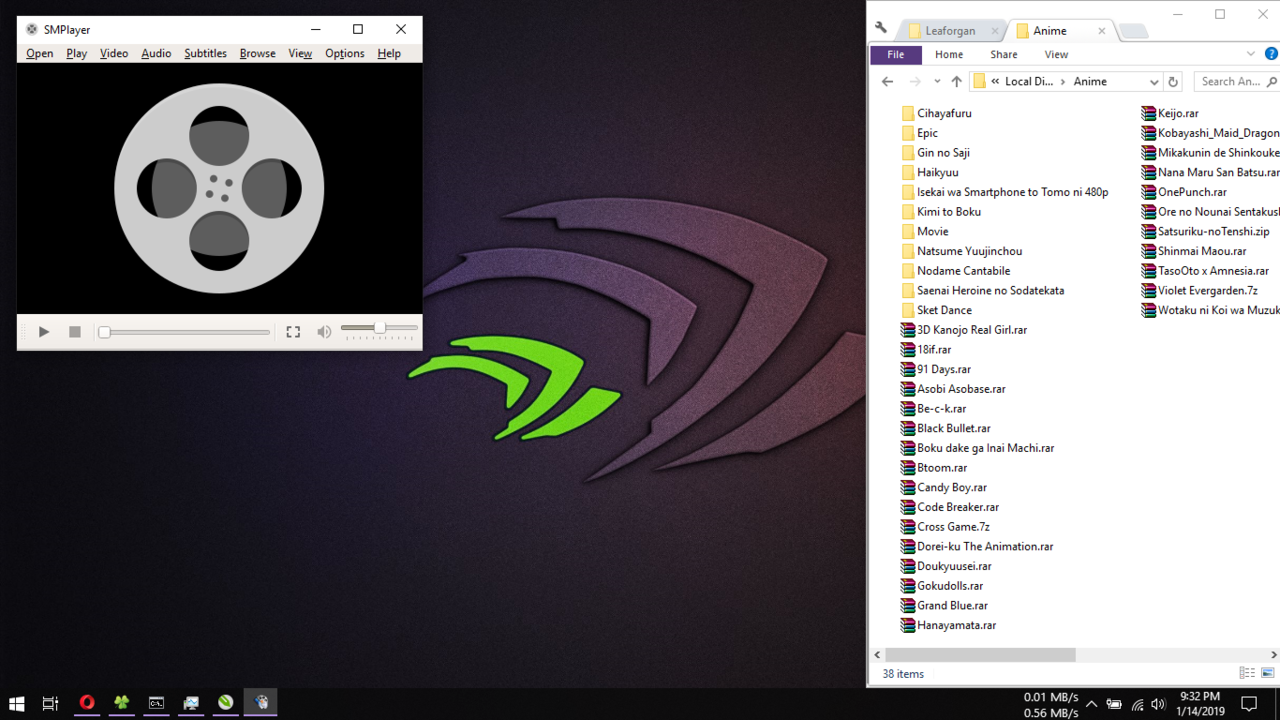Open the SMPlayer Open menu
The width and height of the screenshot is (1280, 720).
(x=40, y=53)
